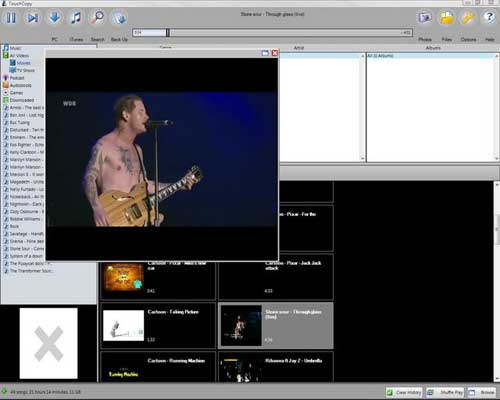
Task: Select the Megadeth playlist
Action: pos(26,182)
